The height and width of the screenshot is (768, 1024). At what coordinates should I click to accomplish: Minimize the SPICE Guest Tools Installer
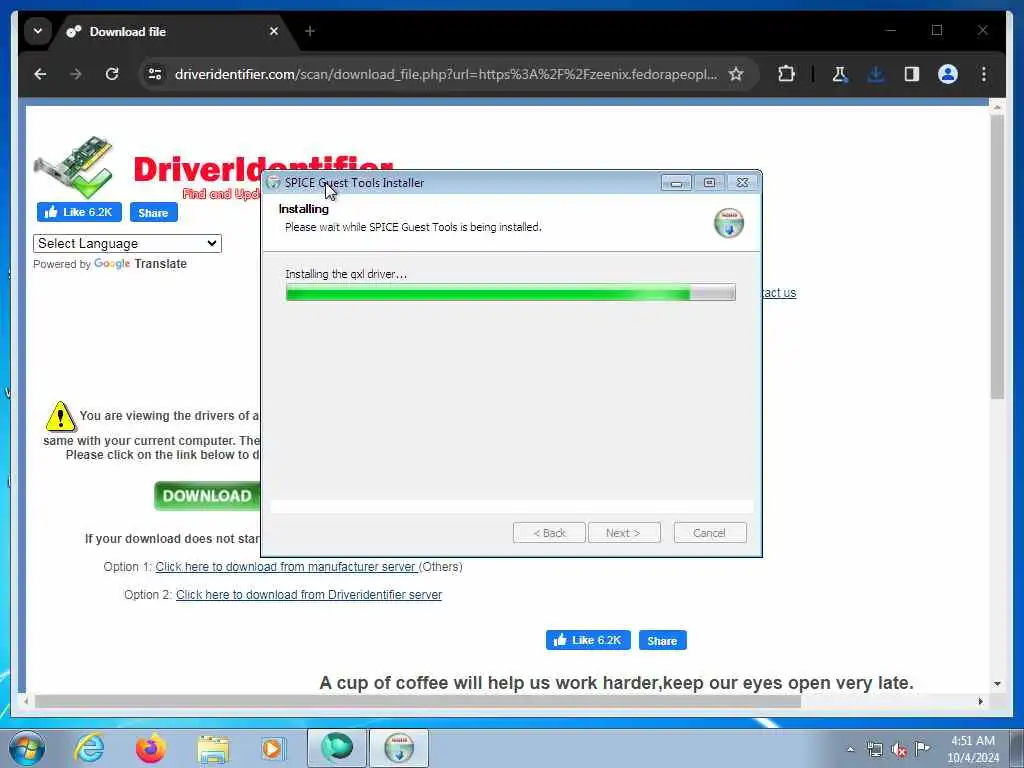[x=676, y=183]
